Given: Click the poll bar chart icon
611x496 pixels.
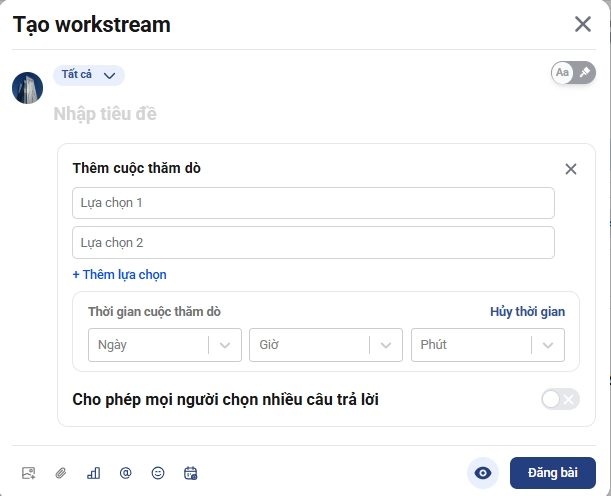Looking at the screenshot, I should tap(93, 473).
